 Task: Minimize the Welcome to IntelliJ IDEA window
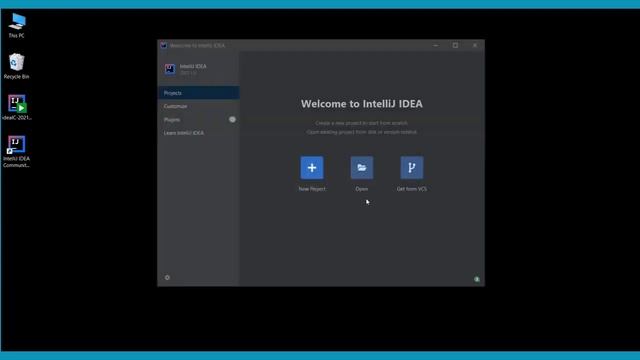[436, 45]
